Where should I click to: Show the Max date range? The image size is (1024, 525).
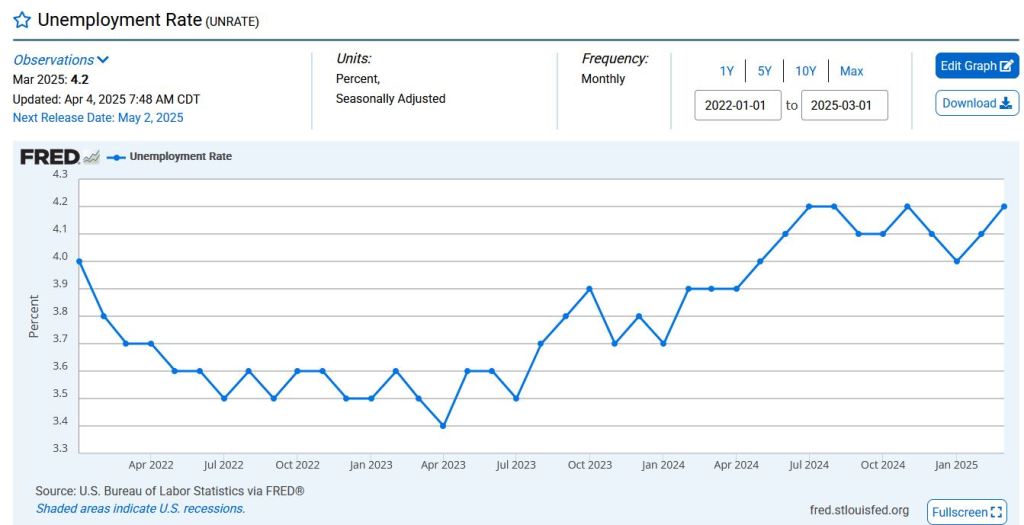pos(851,71)
